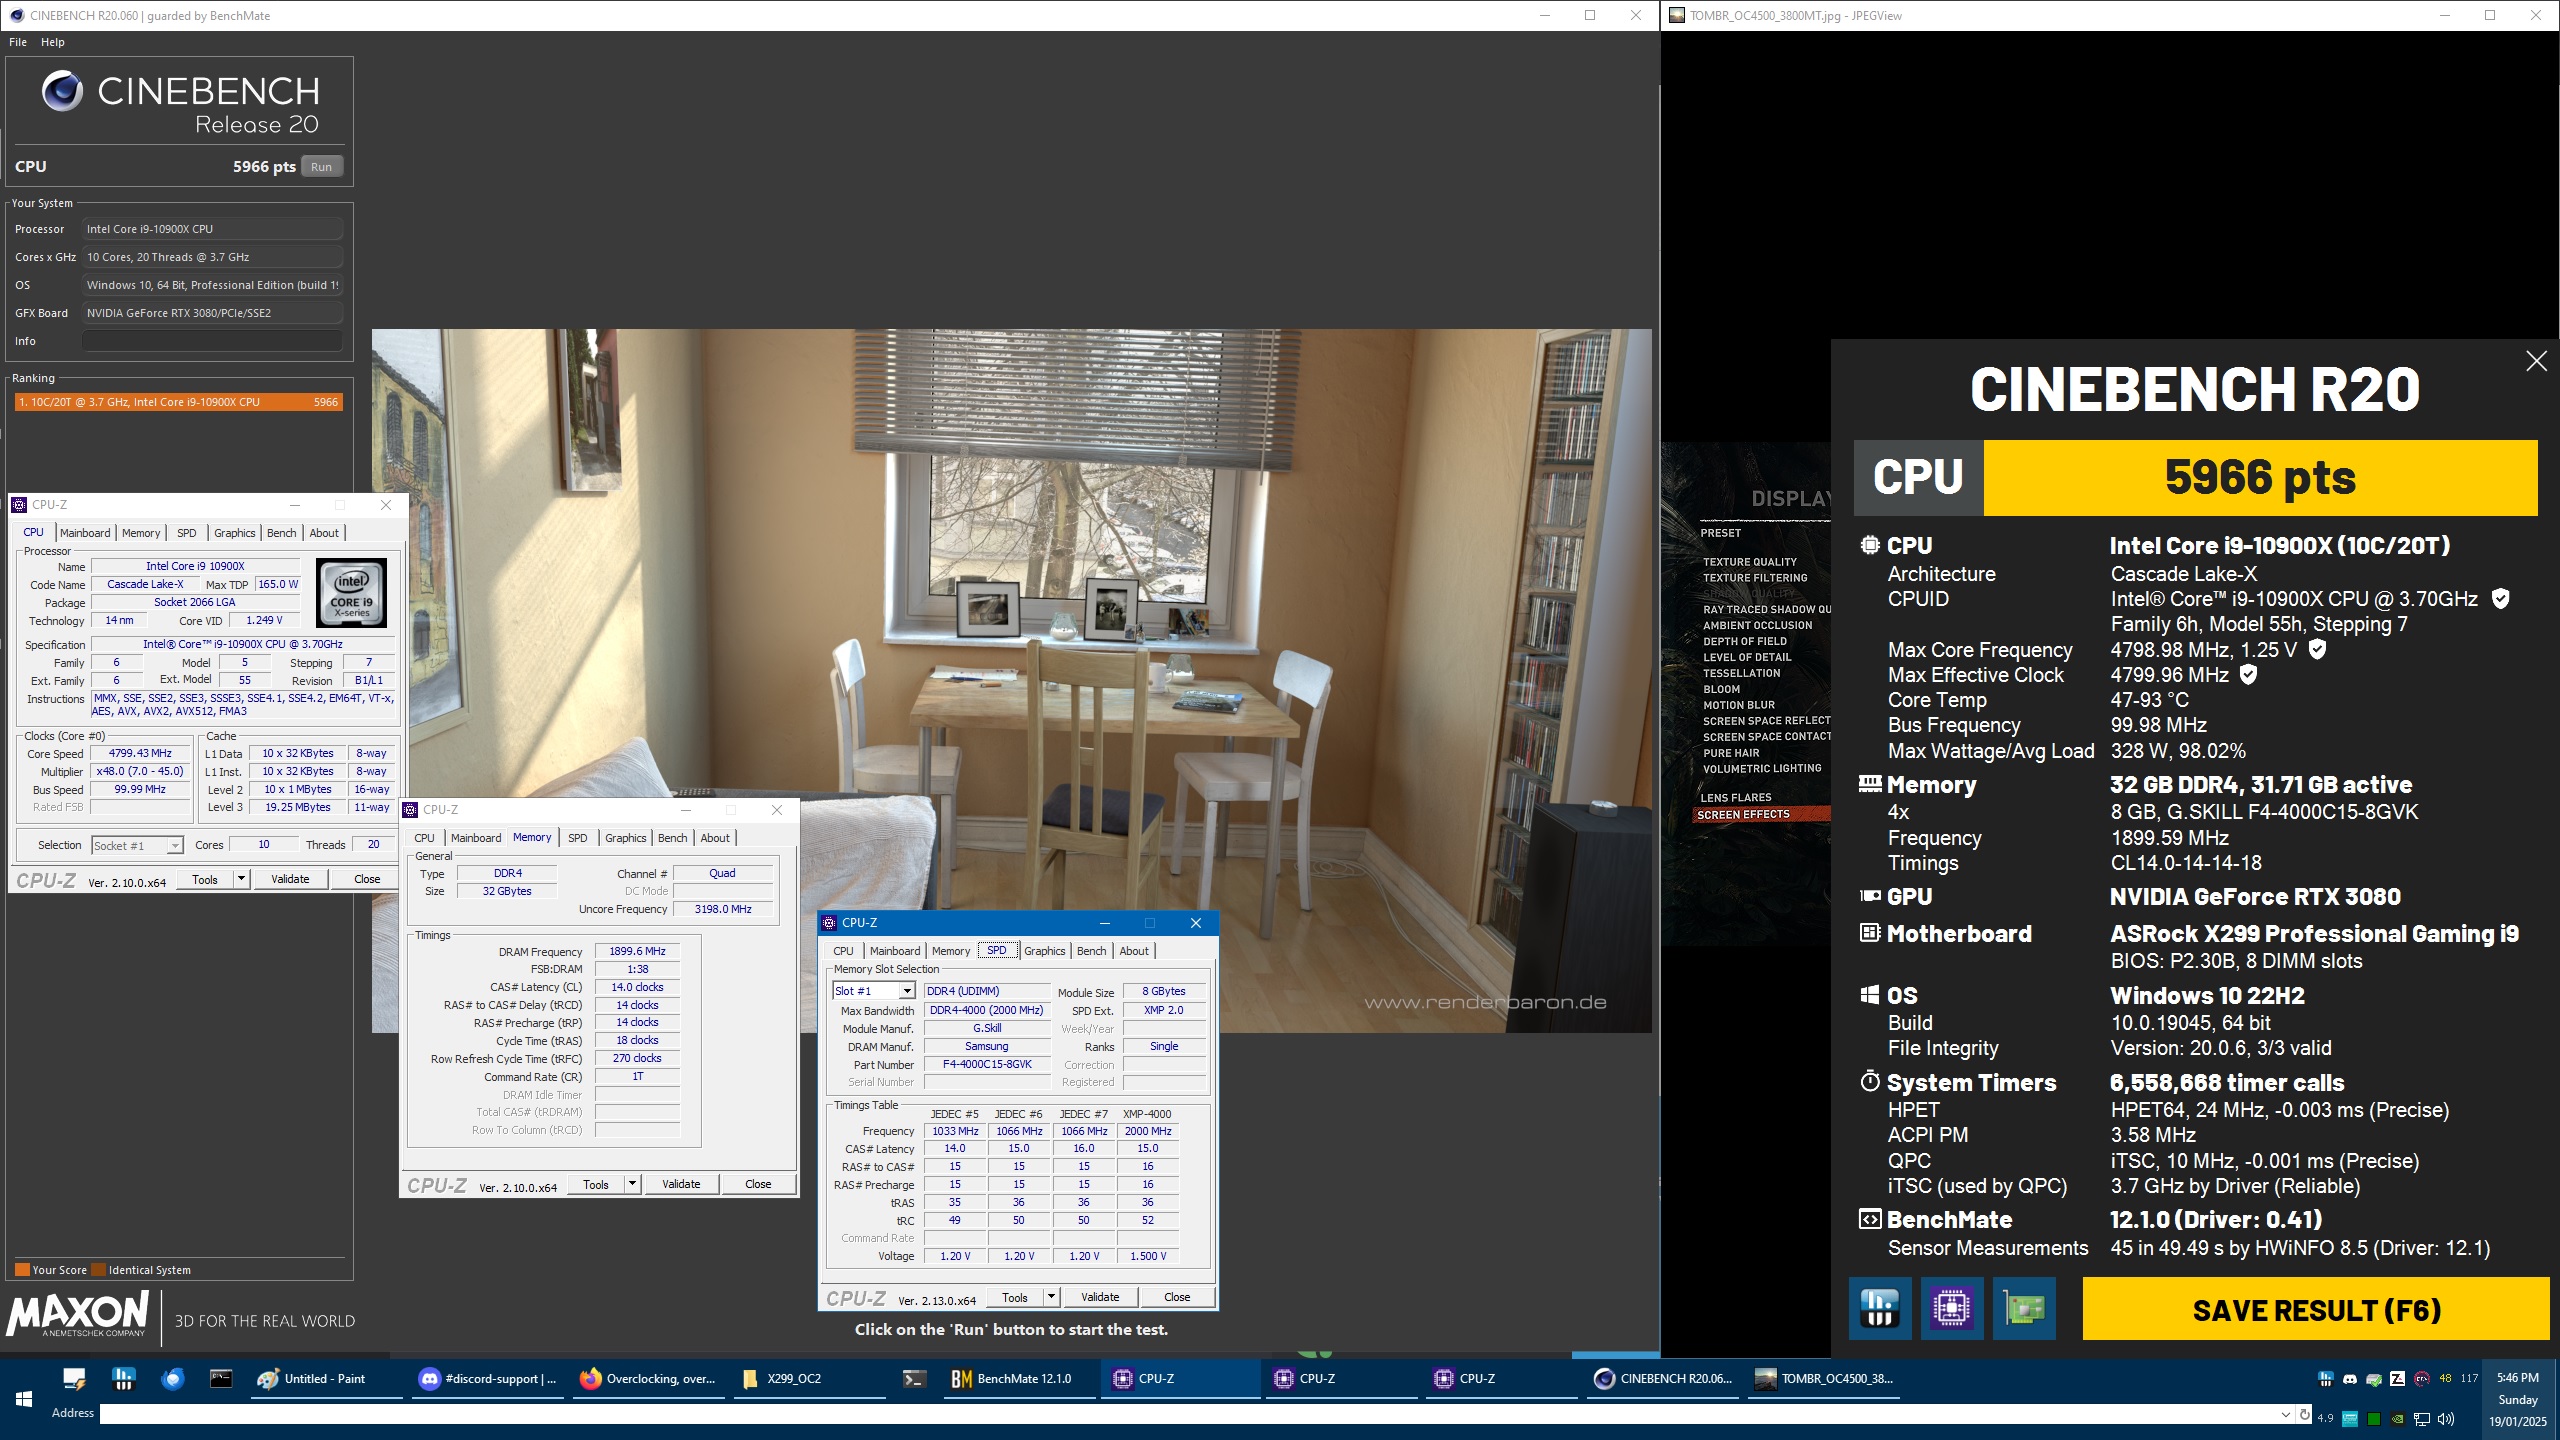Switch to the Untitled - Paint window
2560x1440 pixels.
tap(327, 1379)
